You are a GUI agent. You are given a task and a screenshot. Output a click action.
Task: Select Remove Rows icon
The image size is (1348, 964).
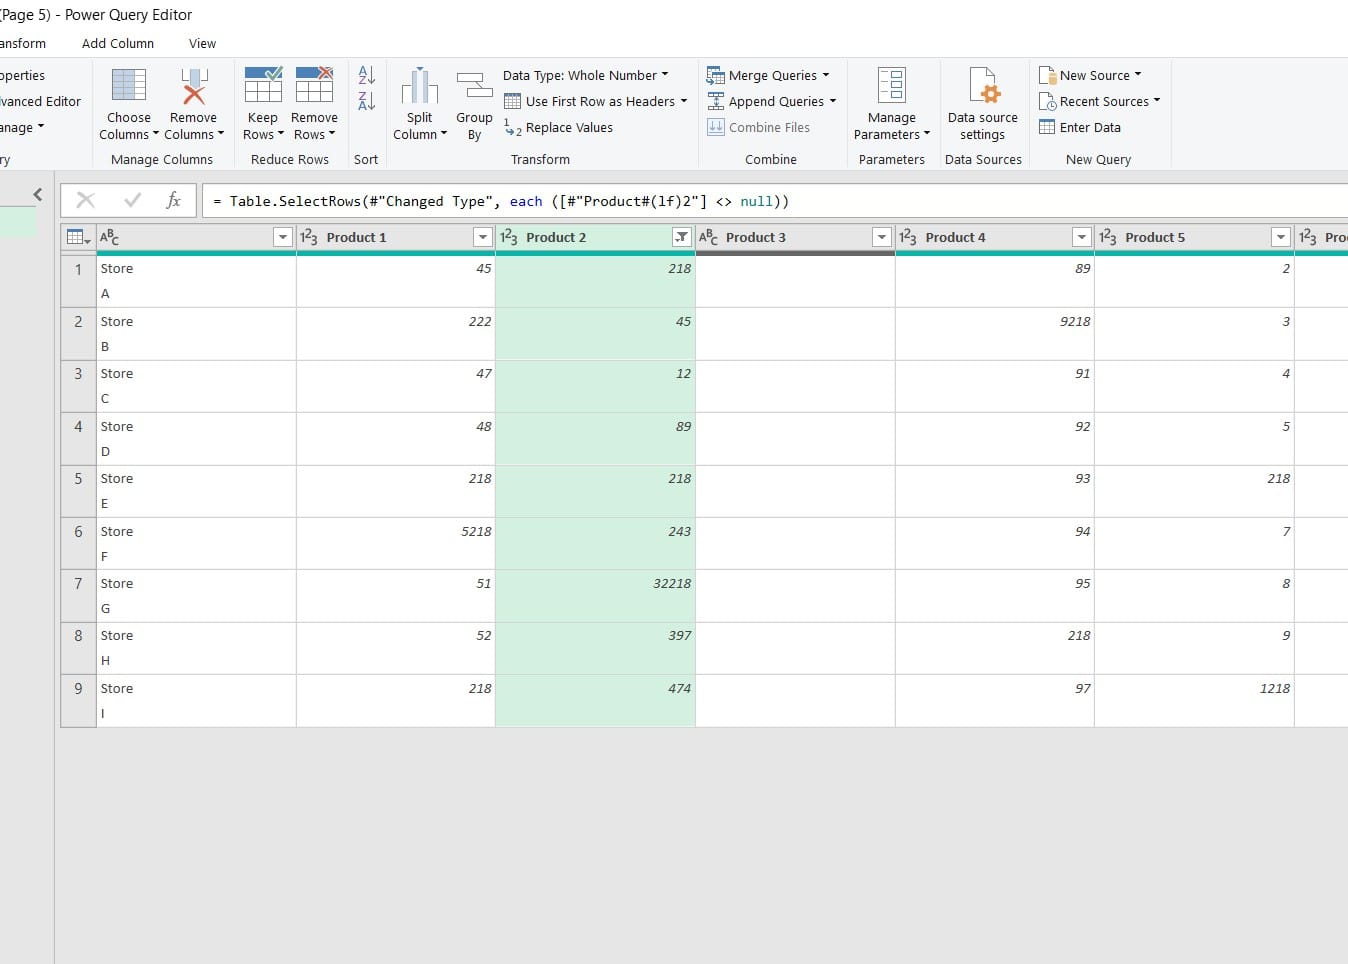(314, 85)
